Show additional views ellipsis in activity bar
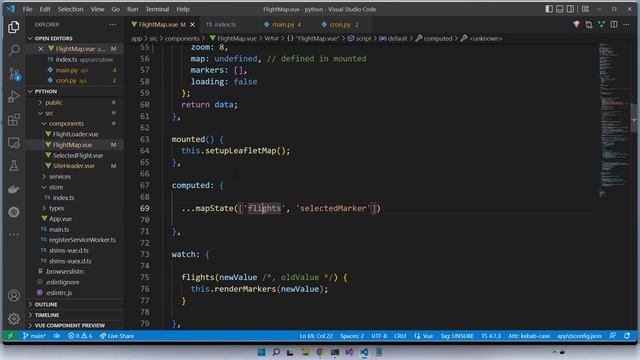Viewport: 640px width, 360px height. 14,235
